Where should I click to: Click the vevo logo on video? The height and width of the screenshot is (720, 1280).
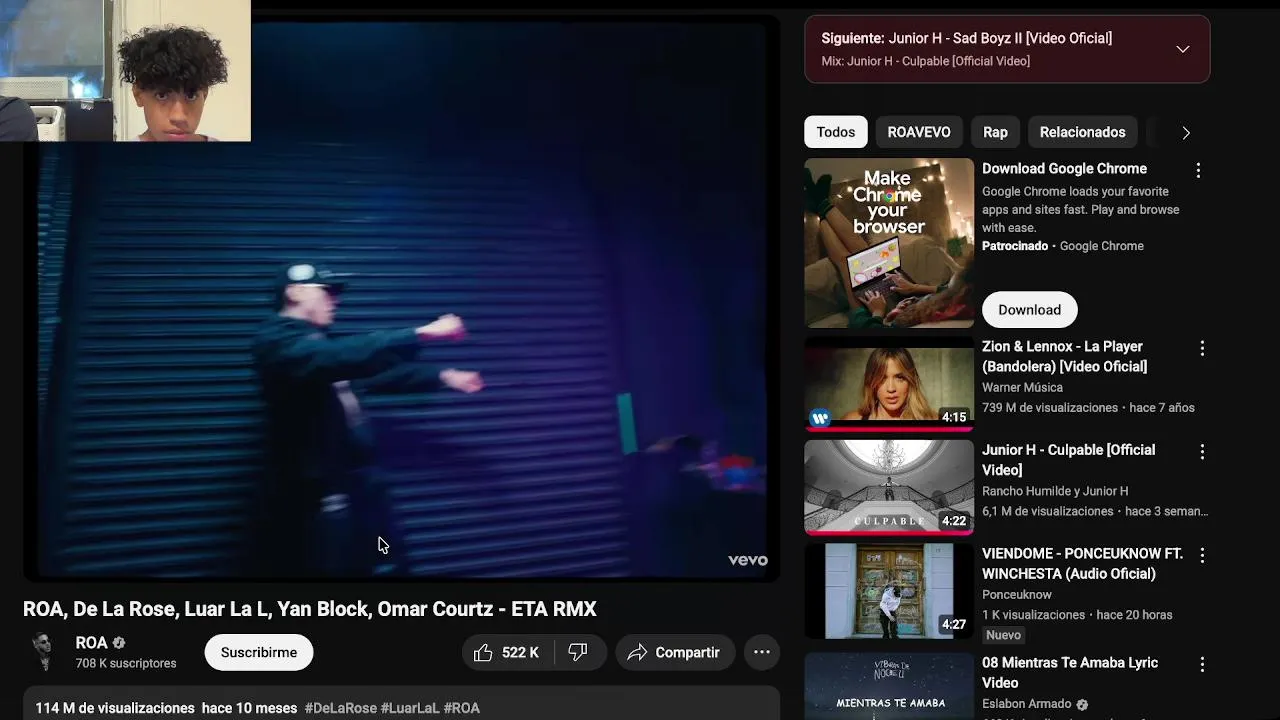tap(747, 560)
